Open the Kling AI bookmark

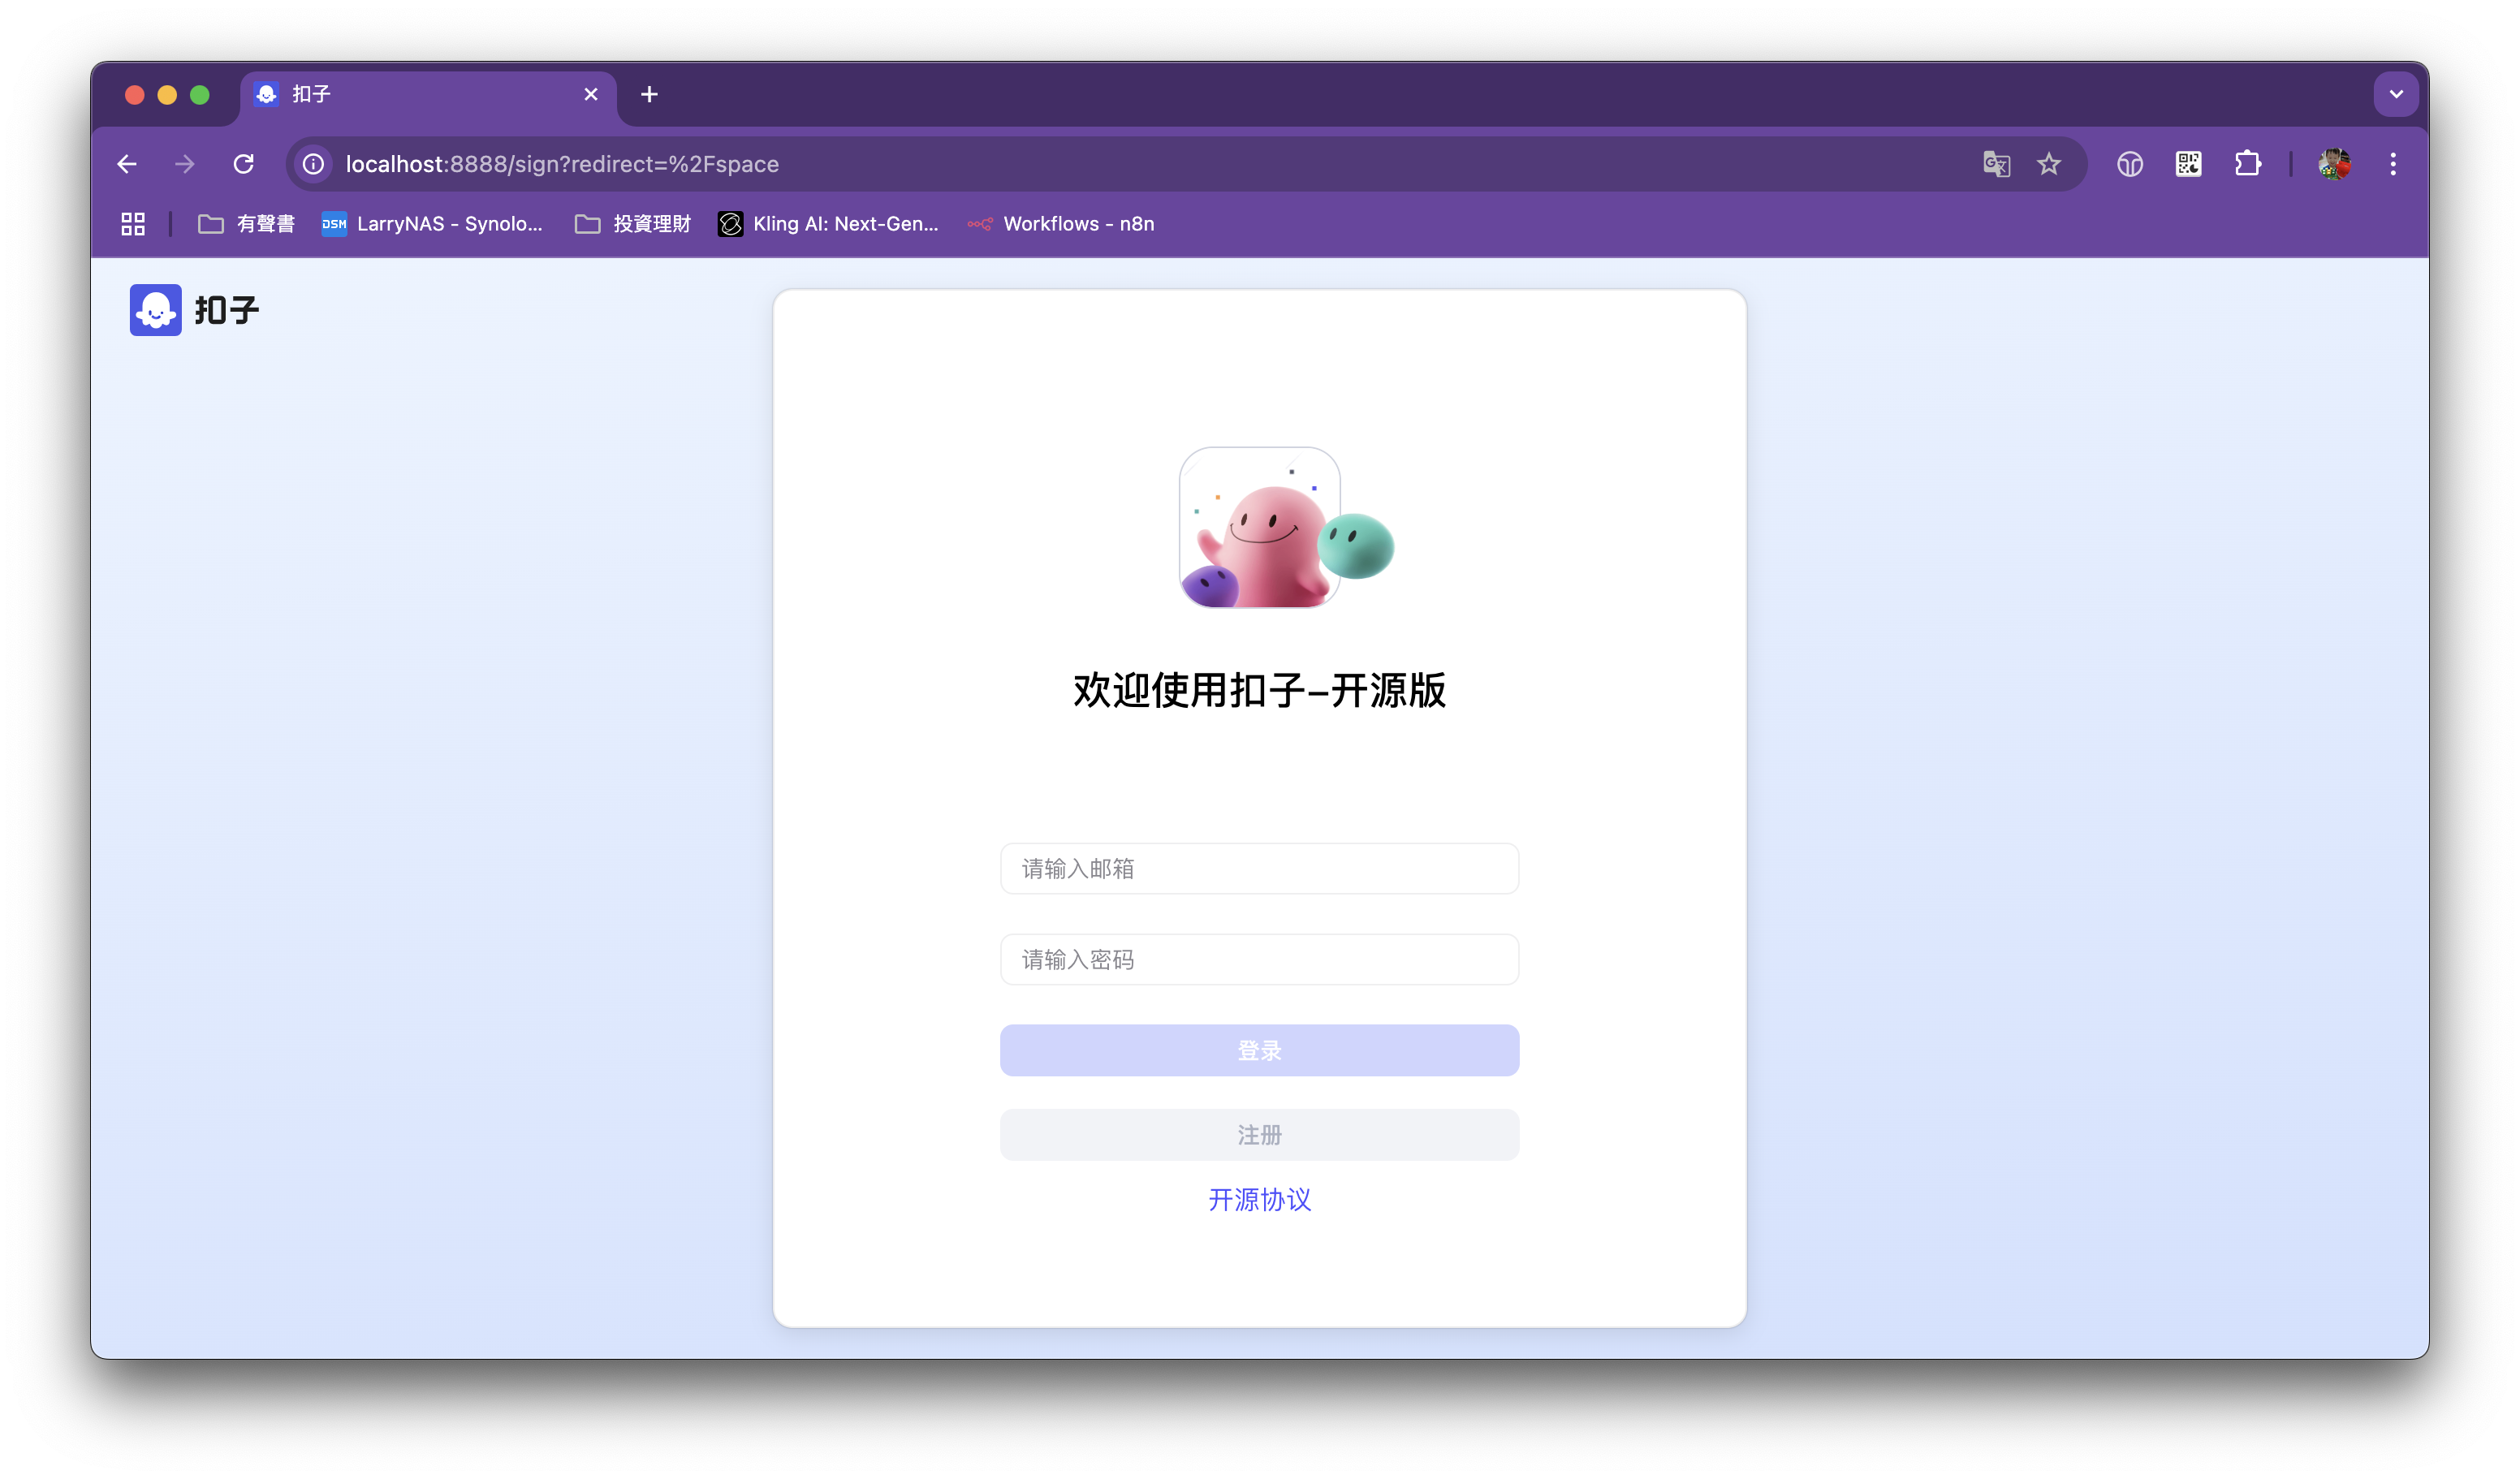(x=829, y=224)
